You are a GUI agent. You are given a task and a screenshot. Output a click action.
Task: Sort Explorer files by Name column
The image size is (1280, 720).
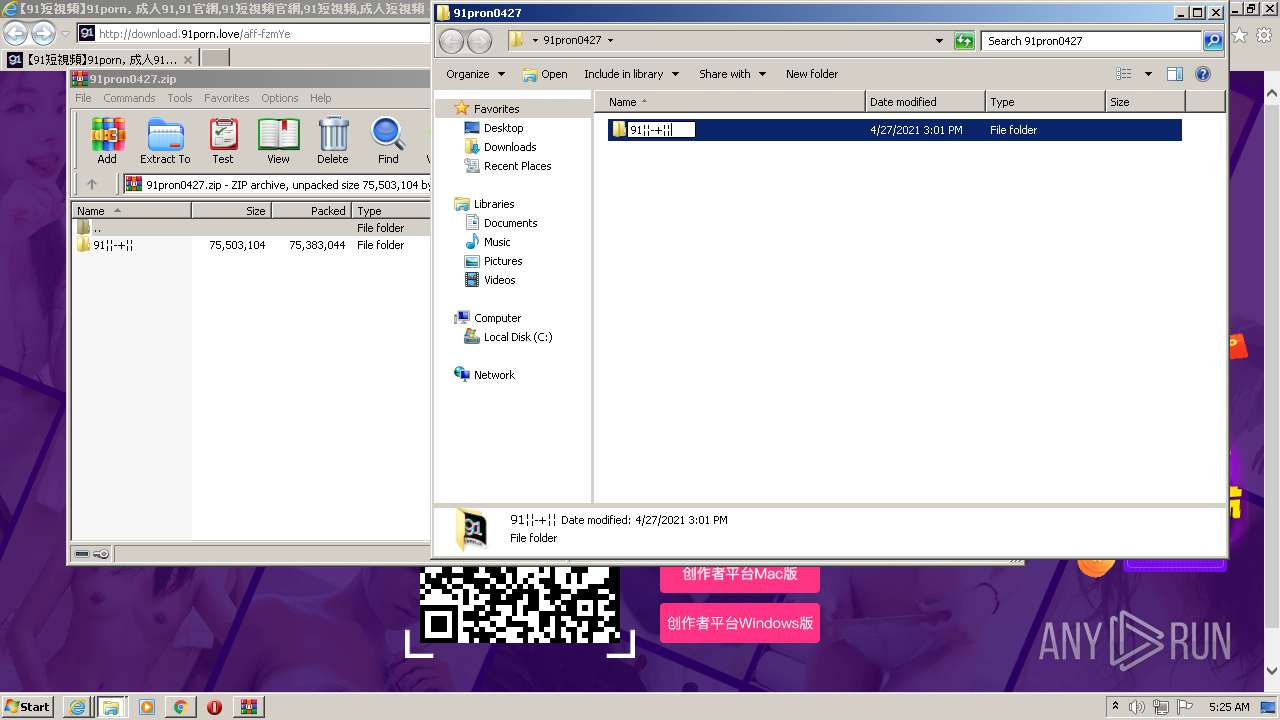coord(730,102)
